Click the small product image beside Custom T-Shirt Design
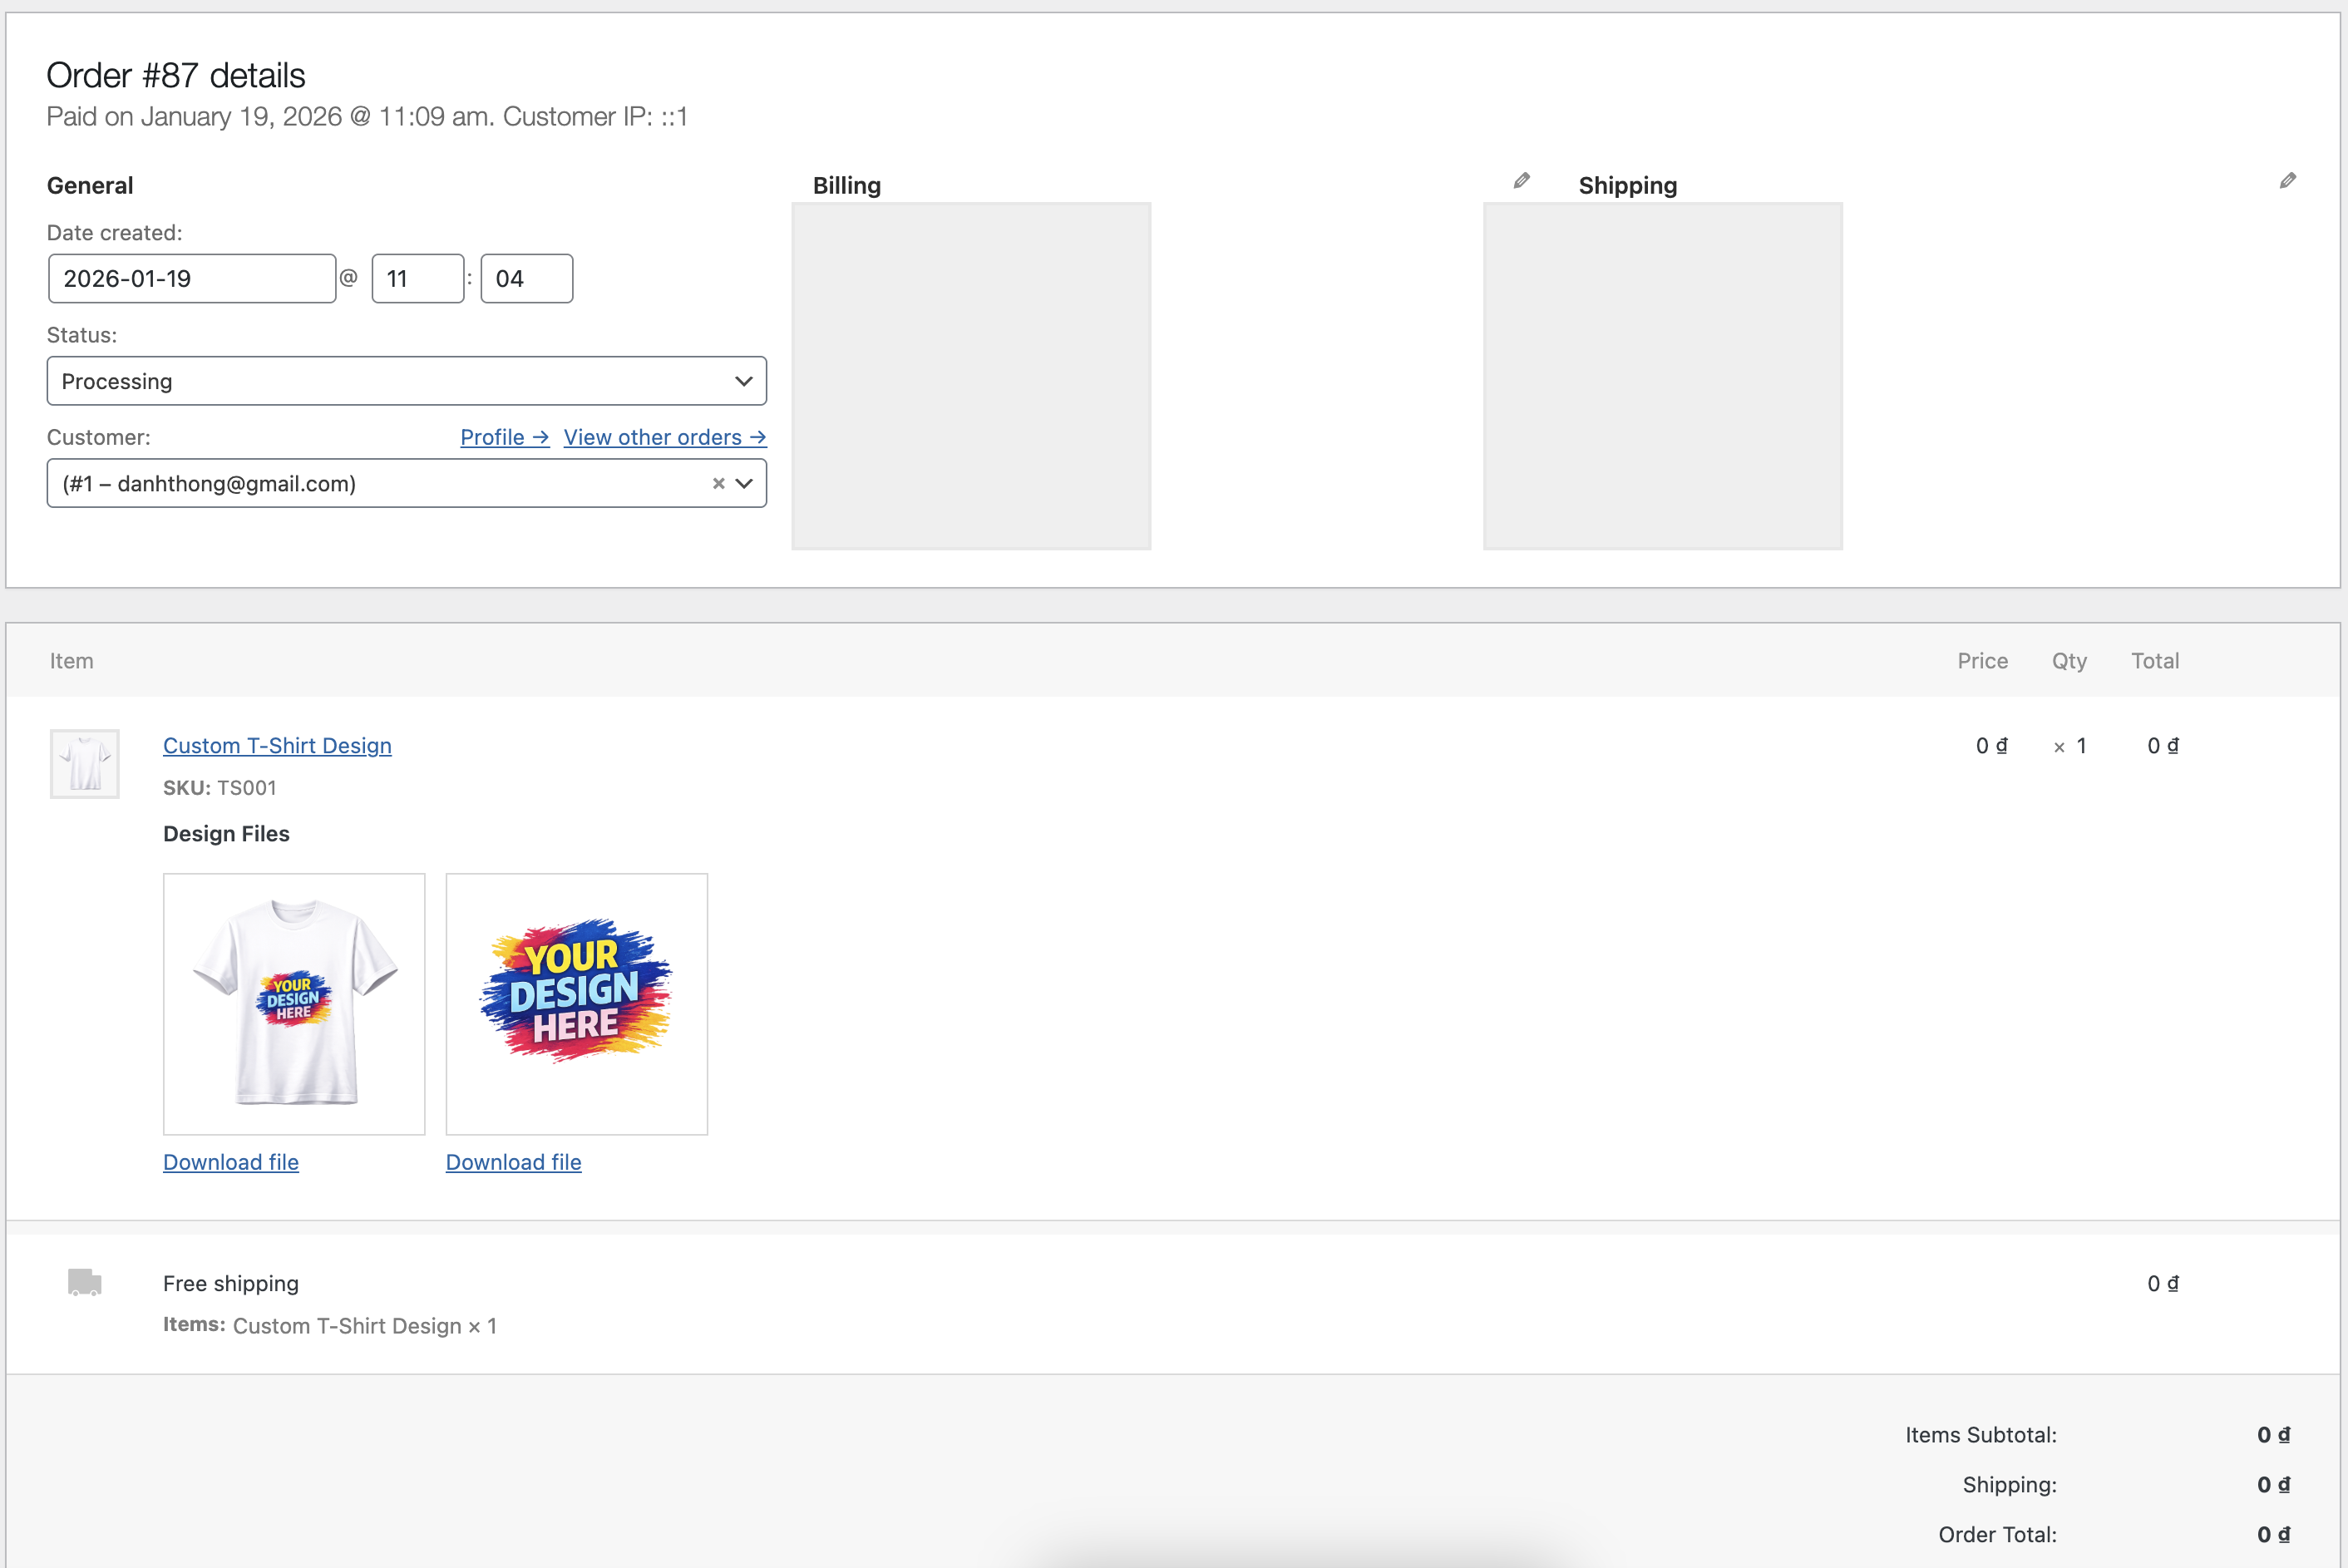Viewport: 2348px width, 1568px height. pos(84,763)
